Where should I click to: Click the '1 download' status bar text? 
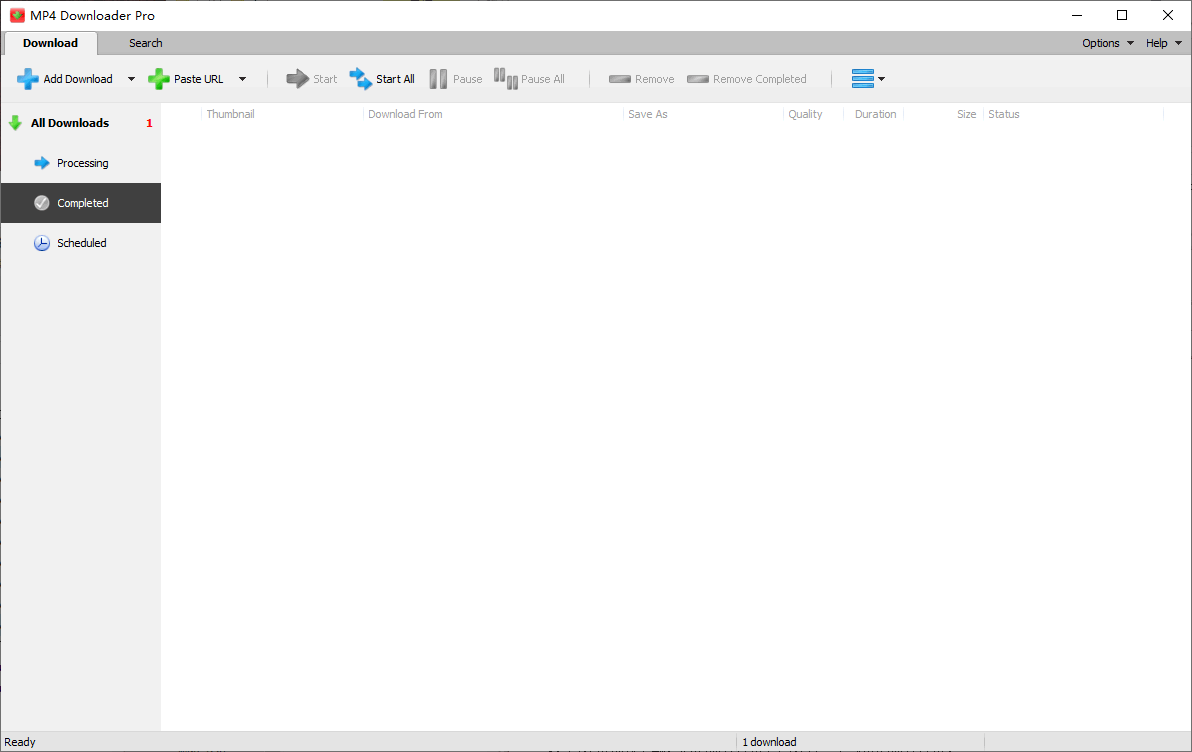click(769, 742)
